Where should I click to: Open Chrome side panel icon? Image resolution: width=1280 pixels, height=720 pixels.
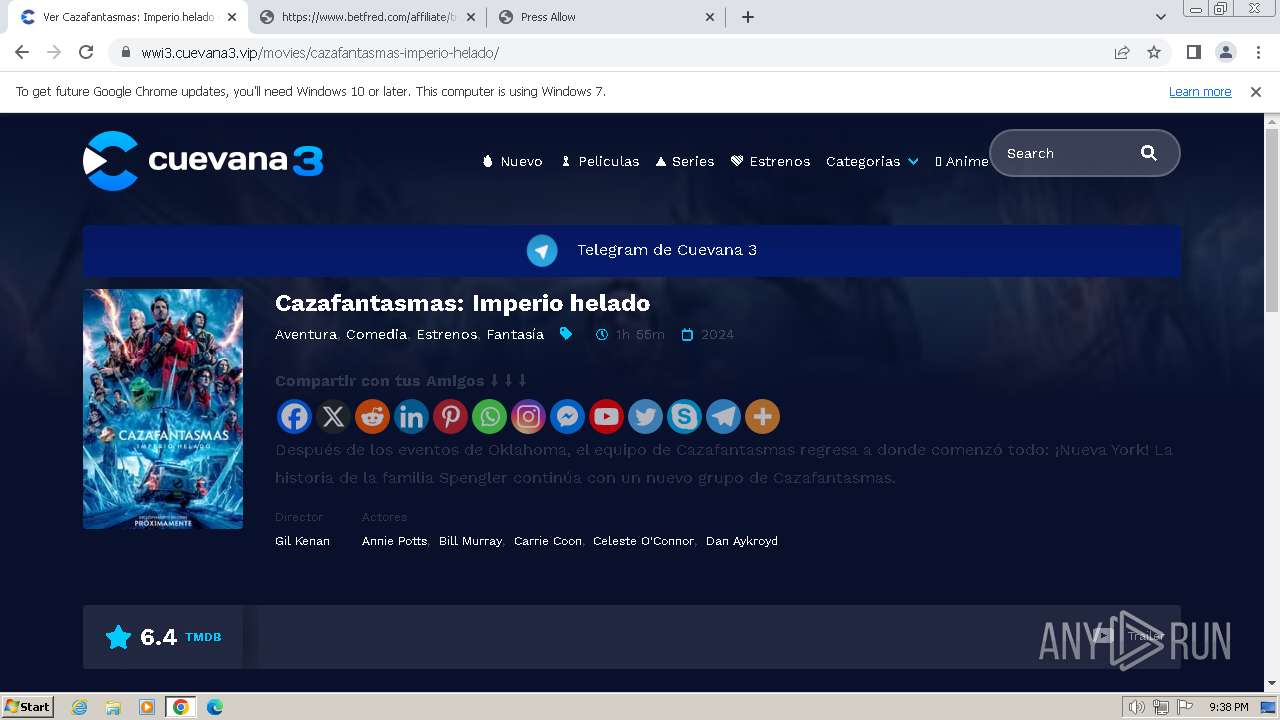click(1193, 52)
